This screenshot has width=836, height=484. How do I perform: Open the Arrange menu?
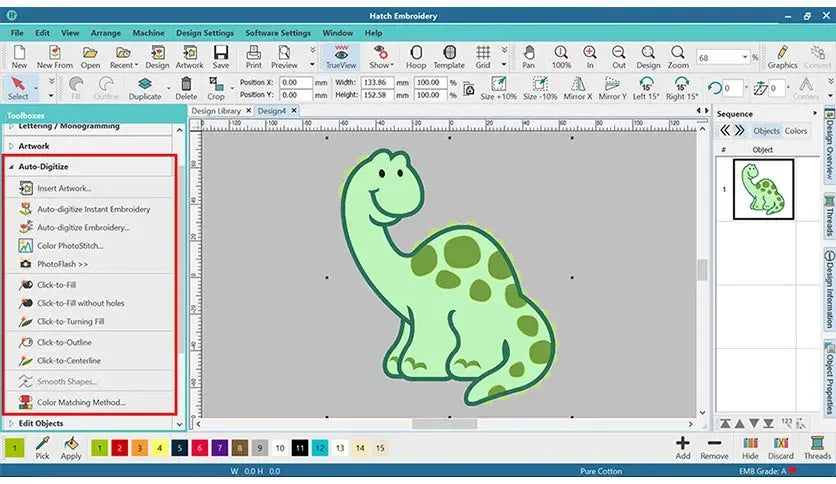[x=106, y=33]
